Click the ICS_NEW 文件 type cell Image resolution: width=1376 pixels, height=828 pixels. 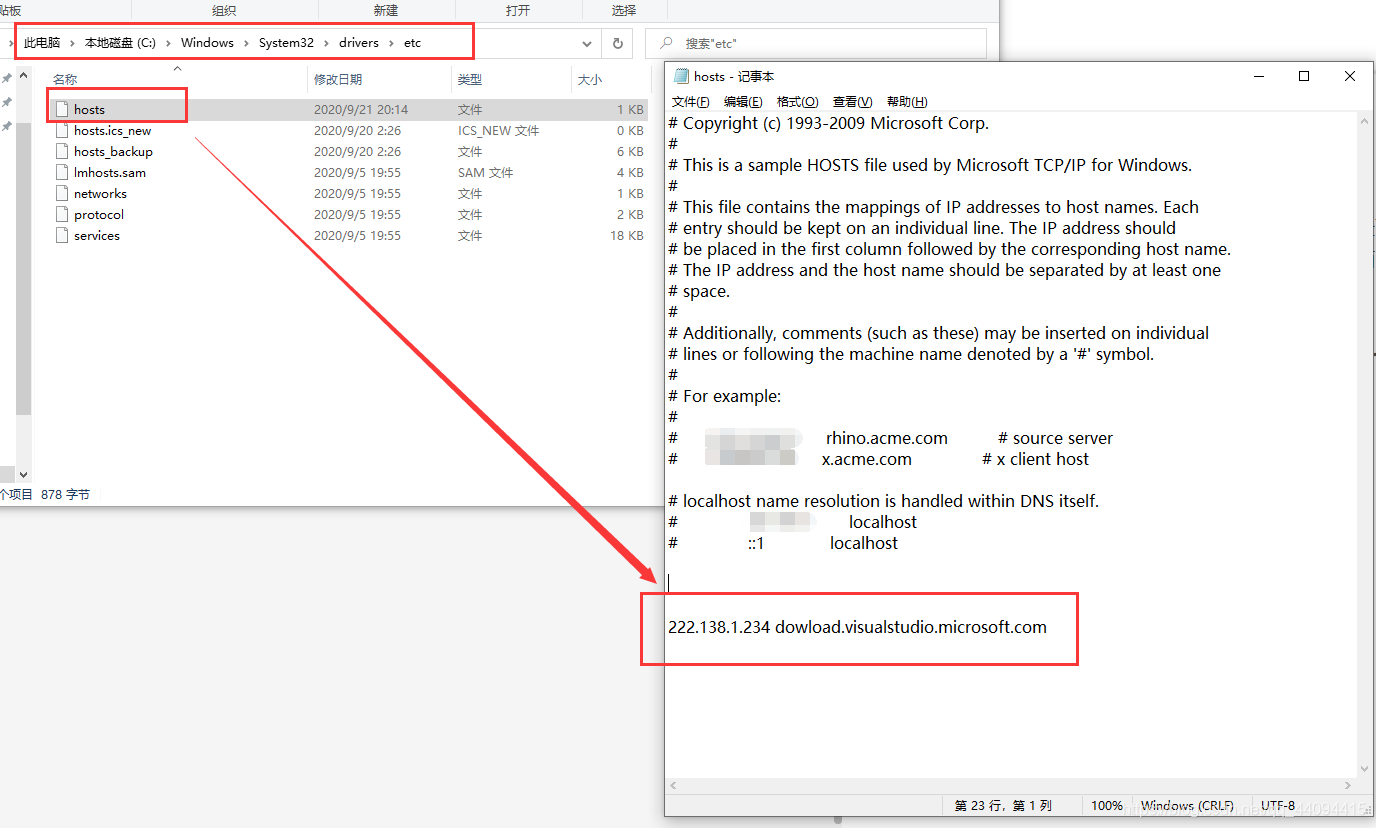point(498,130)
